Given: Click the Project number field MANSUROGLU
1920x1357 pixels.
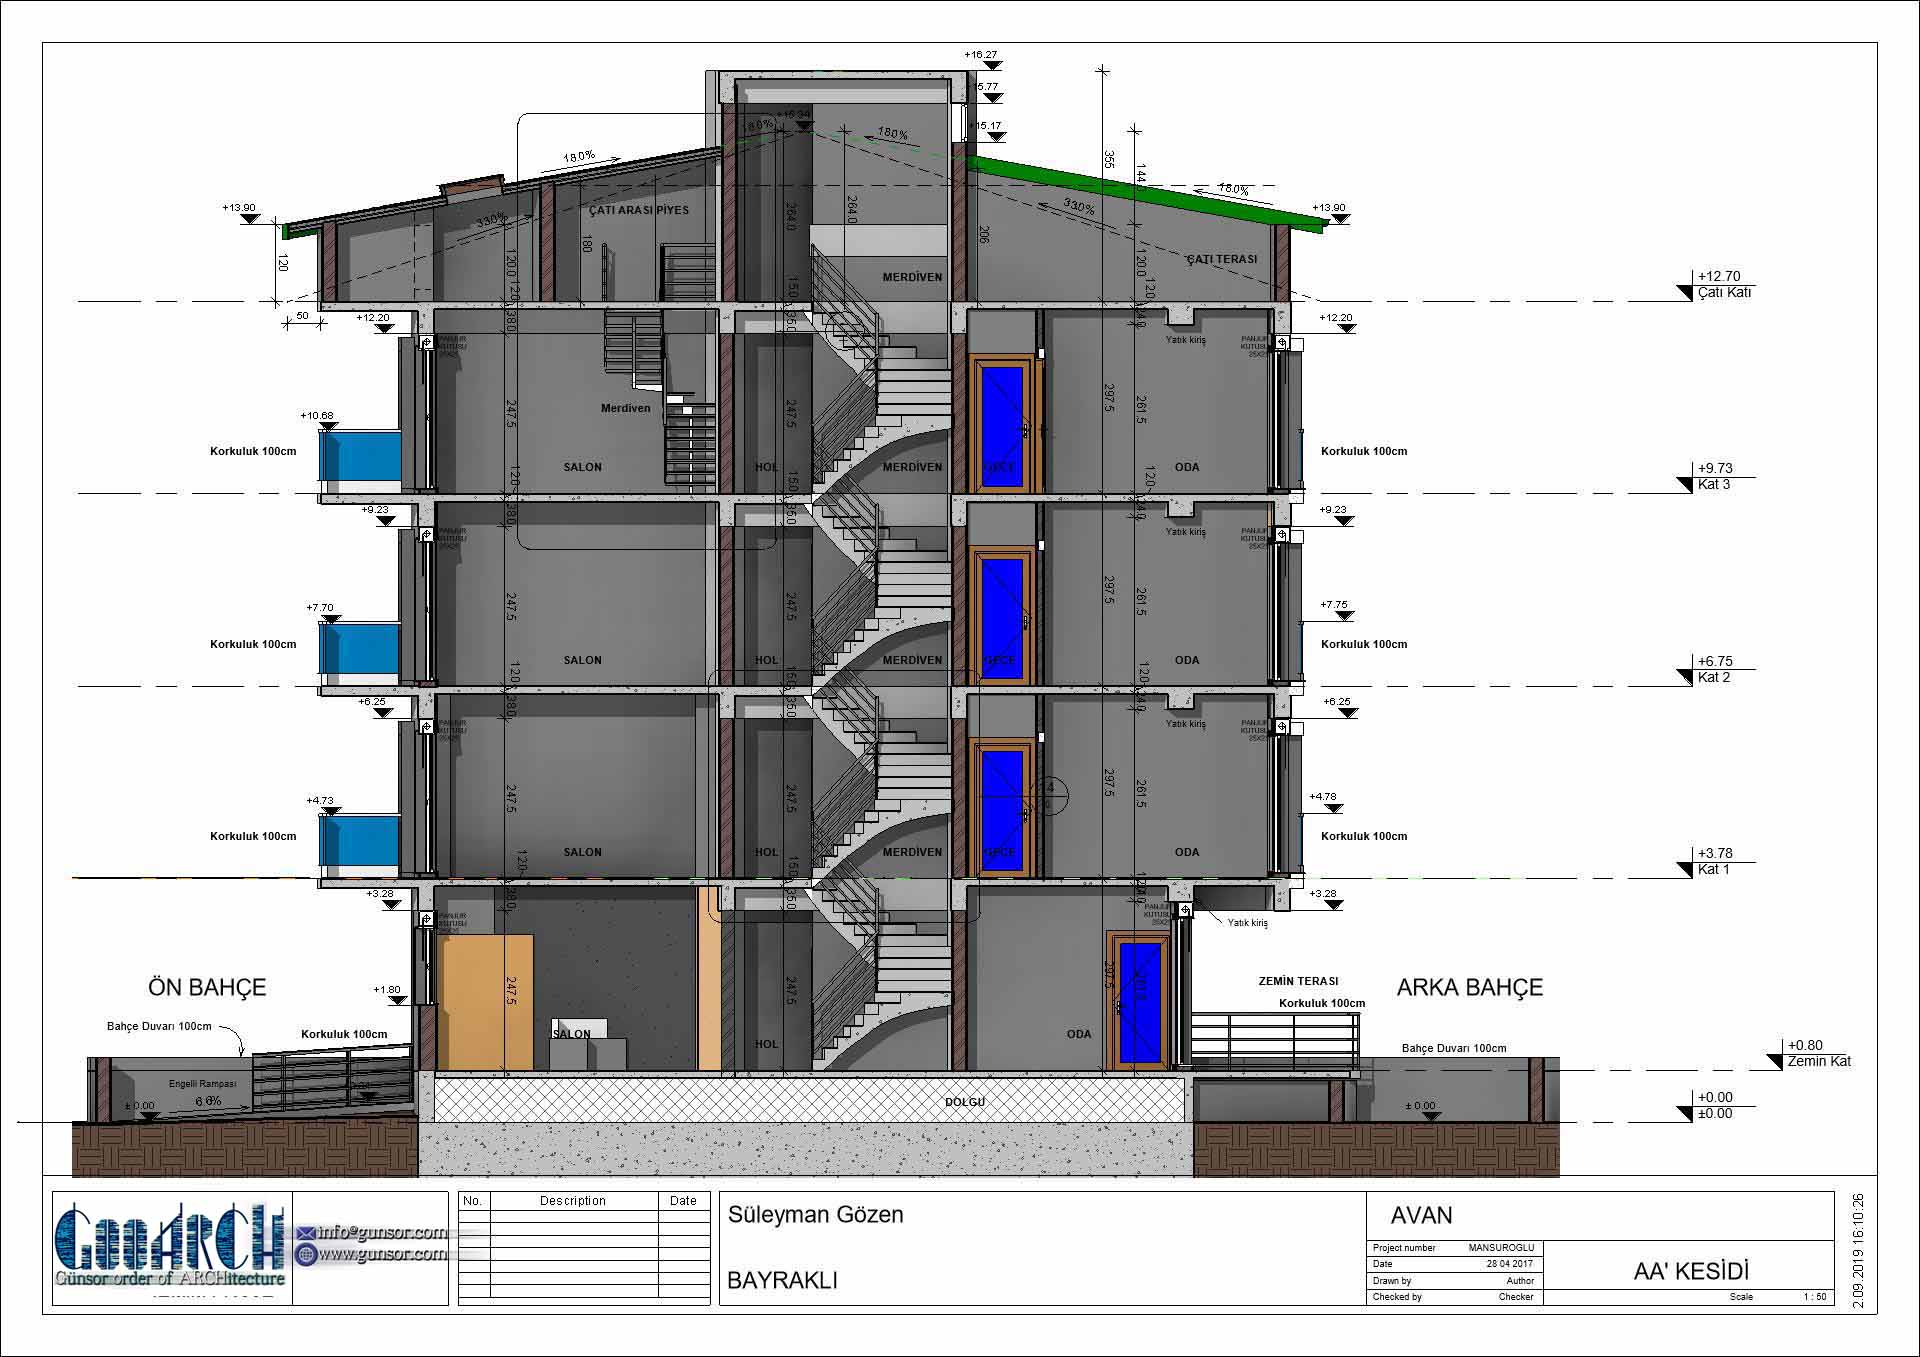Looking at the screenshot, I should tap(1500, 1248).
